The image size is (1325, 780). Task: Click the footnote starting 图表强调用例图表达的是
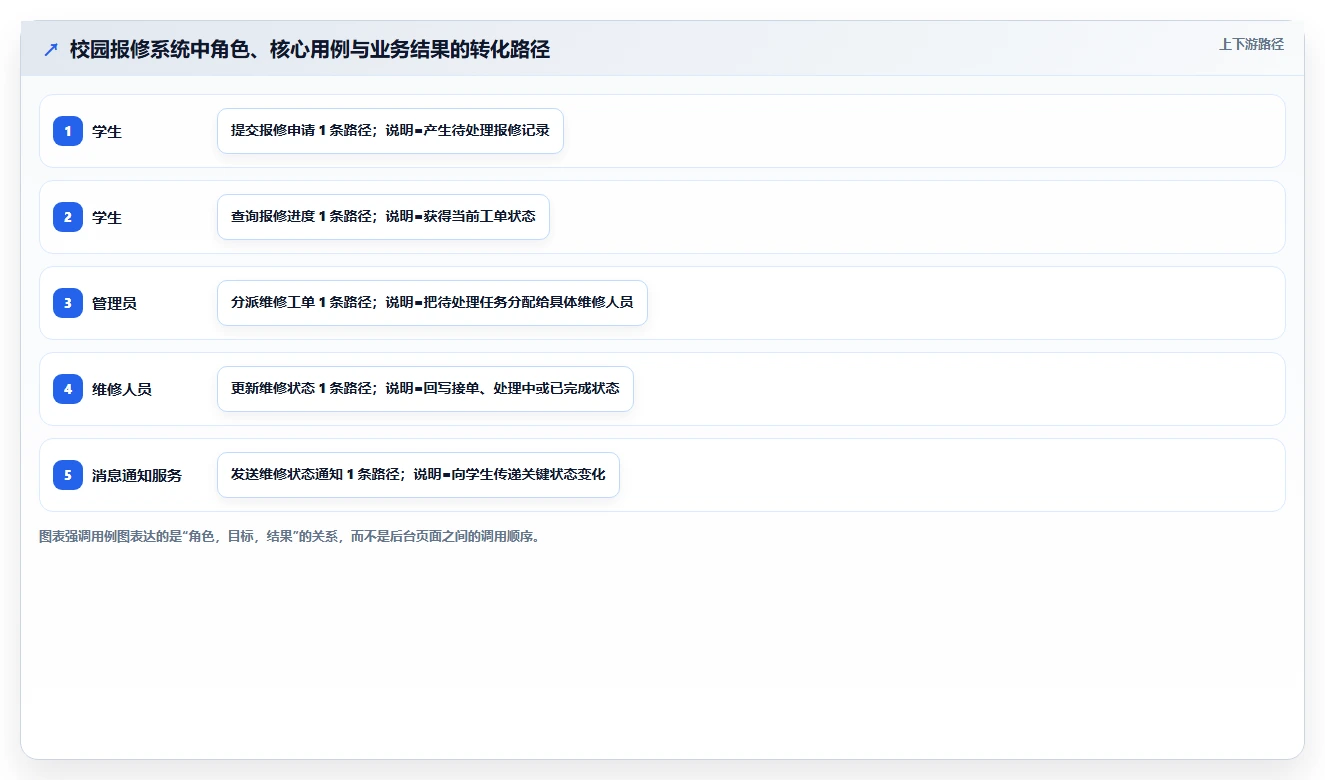click(x=290, y=537)
